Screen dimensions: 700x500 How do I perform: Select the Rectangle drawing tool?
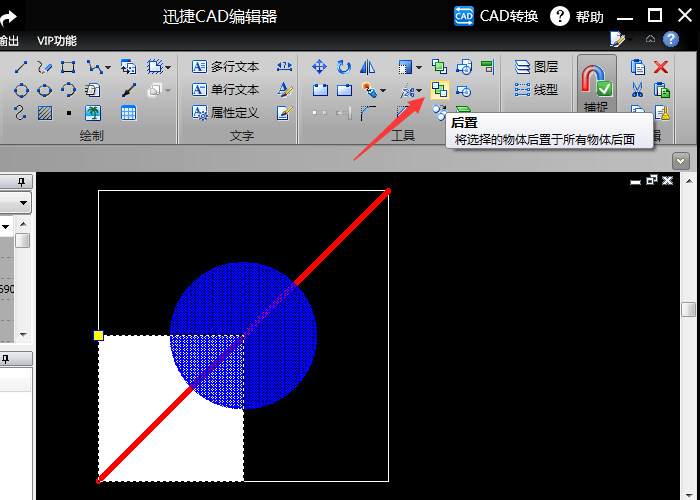(x=68, y=67)
